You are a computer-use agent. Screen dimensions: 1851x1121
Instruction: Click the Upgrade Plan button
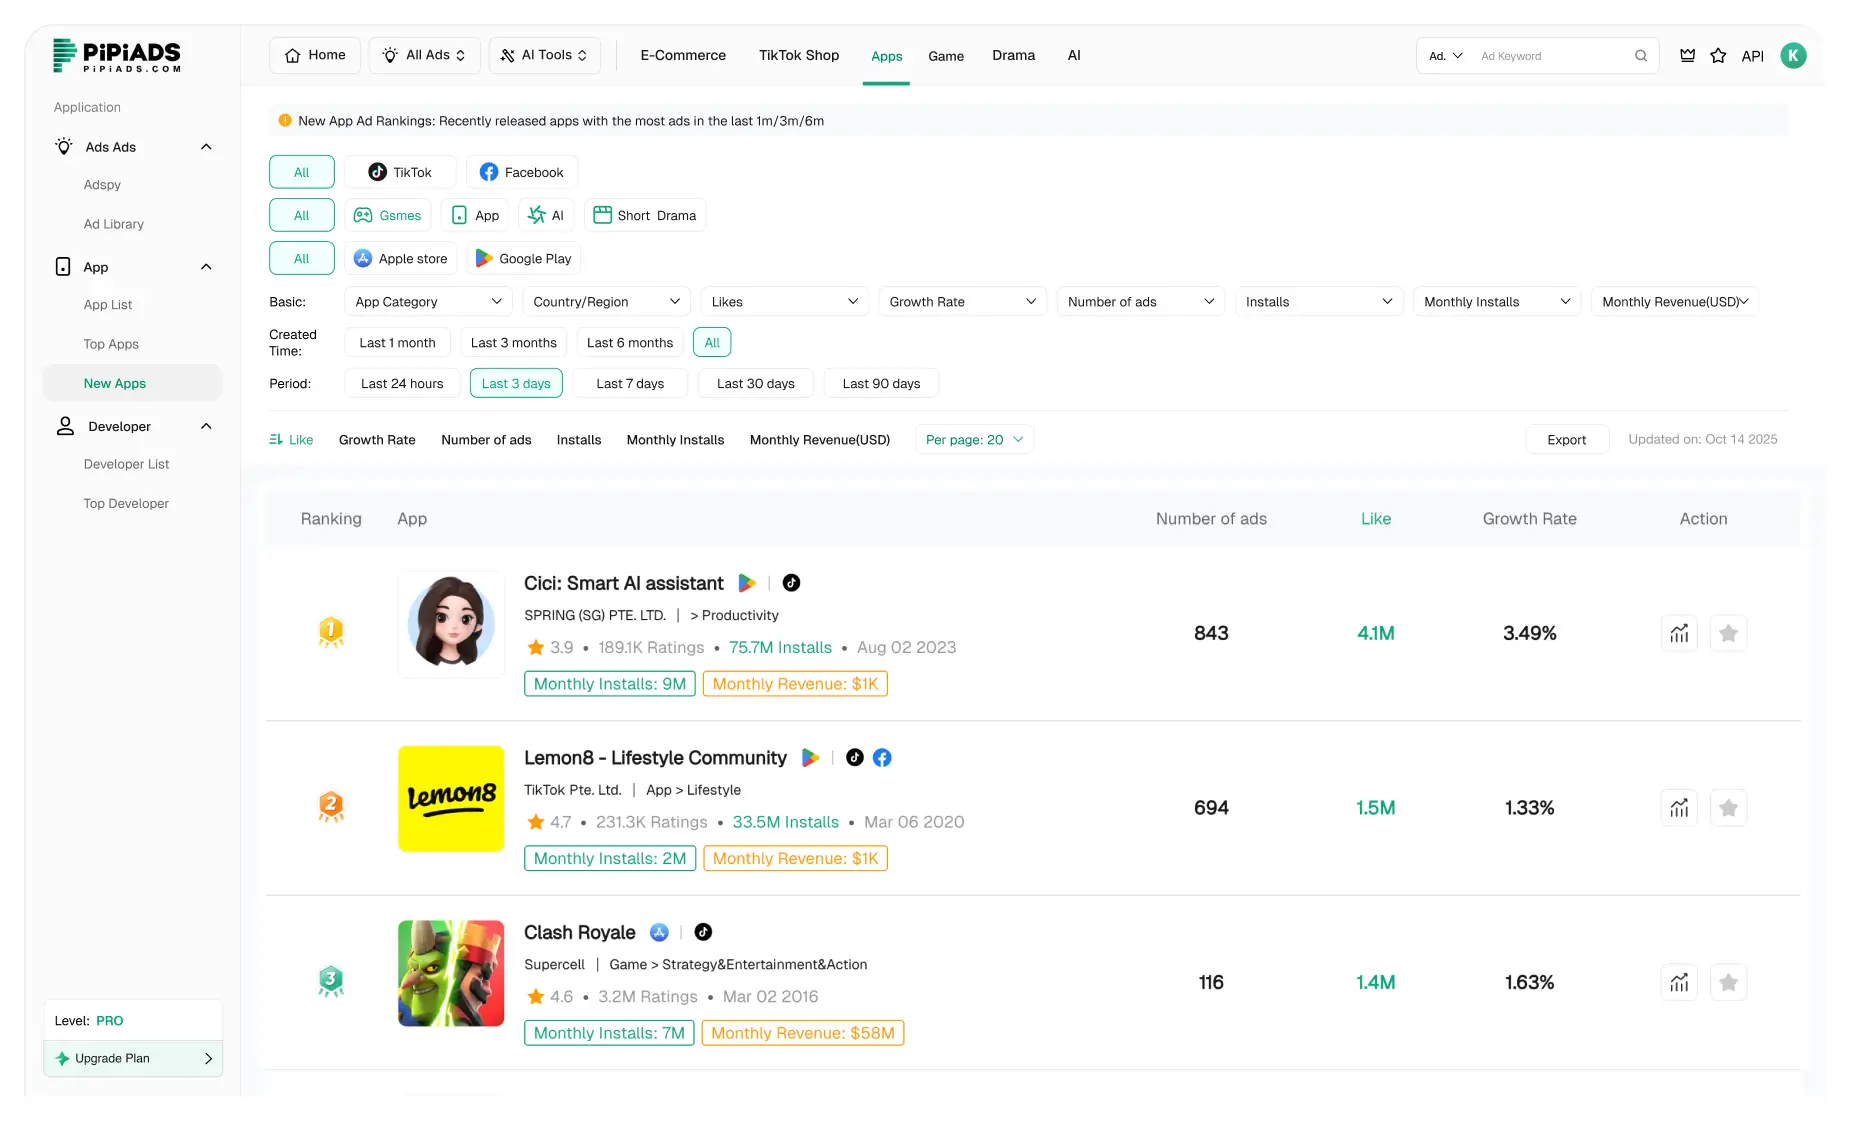[x=133, y=1058]
